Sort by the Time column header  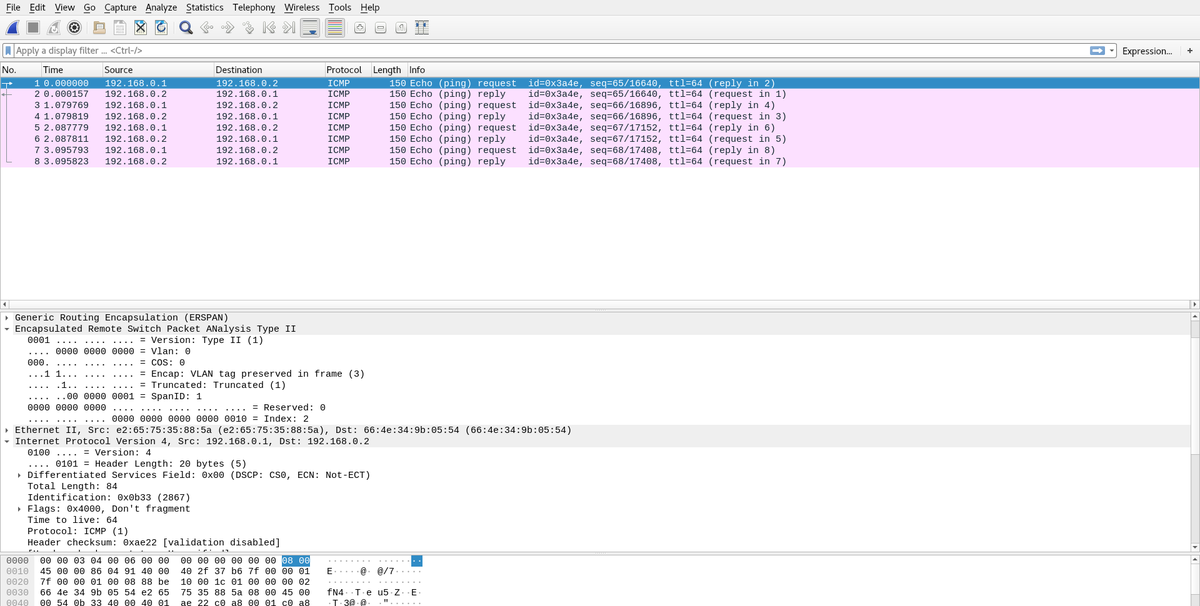70,70
